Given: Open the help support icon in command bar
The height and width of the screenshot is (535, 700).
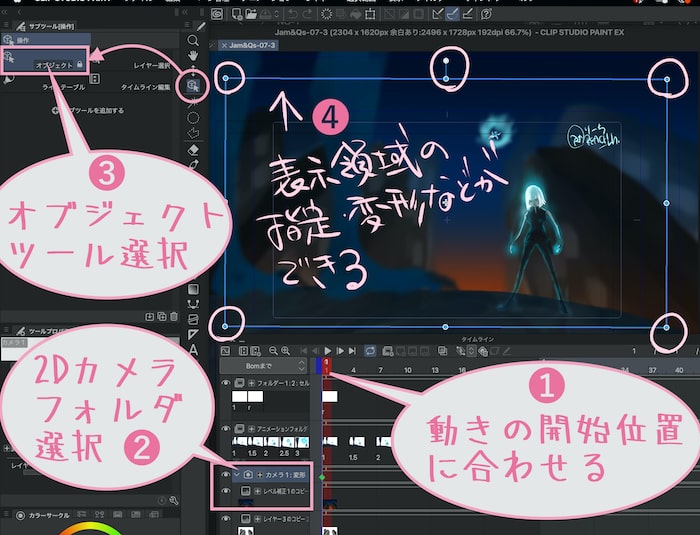Looking at the screenshot, I should point(486,14).
